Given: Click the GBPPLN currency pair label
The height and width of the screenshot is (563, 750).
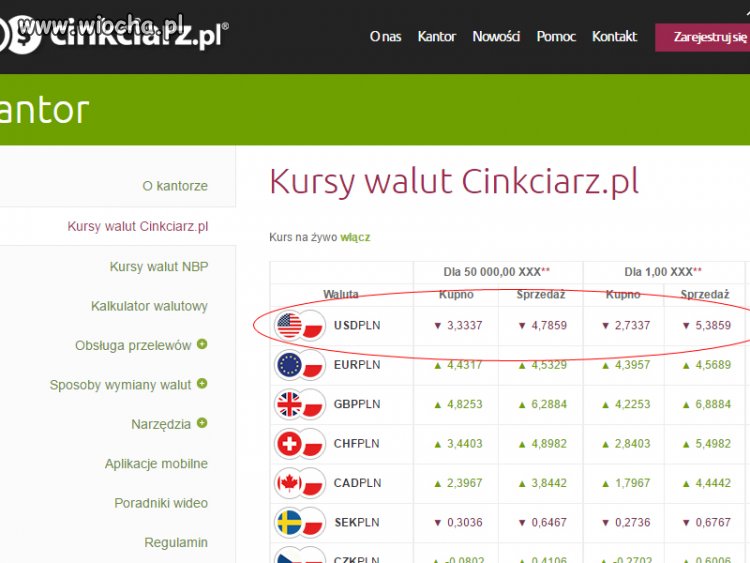Looking at the screenshot, I should coord(357,404).
